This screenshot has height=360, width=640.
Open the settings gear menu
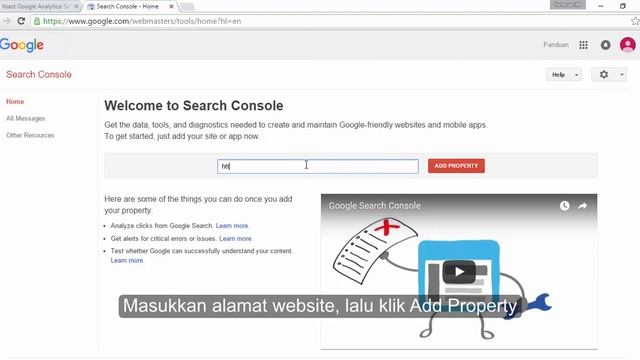click(x=604, y=74)
